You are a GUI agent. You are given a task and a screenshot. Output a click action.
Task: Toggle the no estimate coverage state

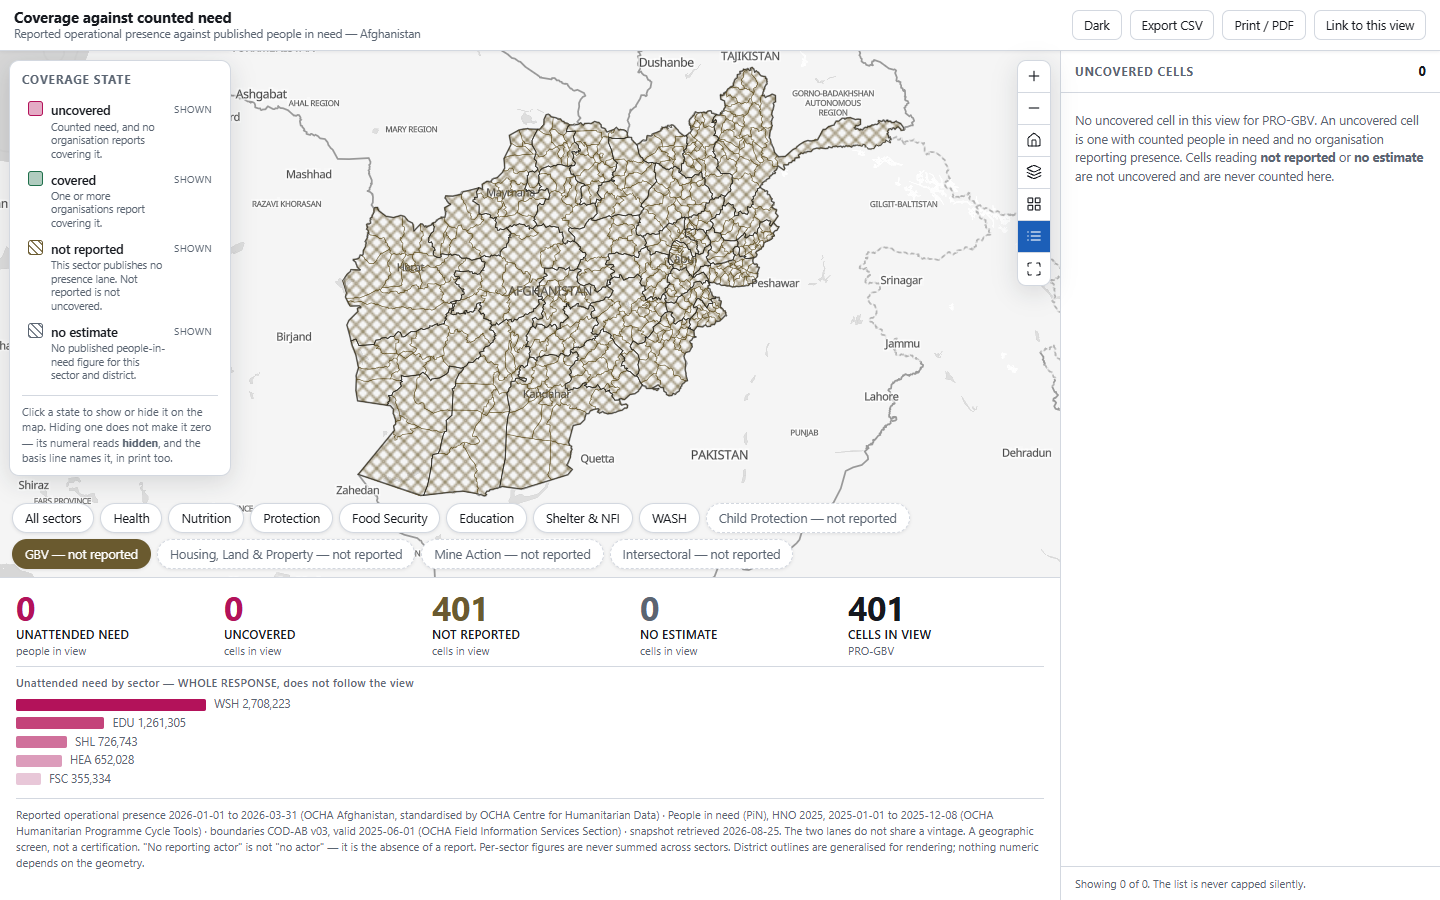[x=120, y=352]
